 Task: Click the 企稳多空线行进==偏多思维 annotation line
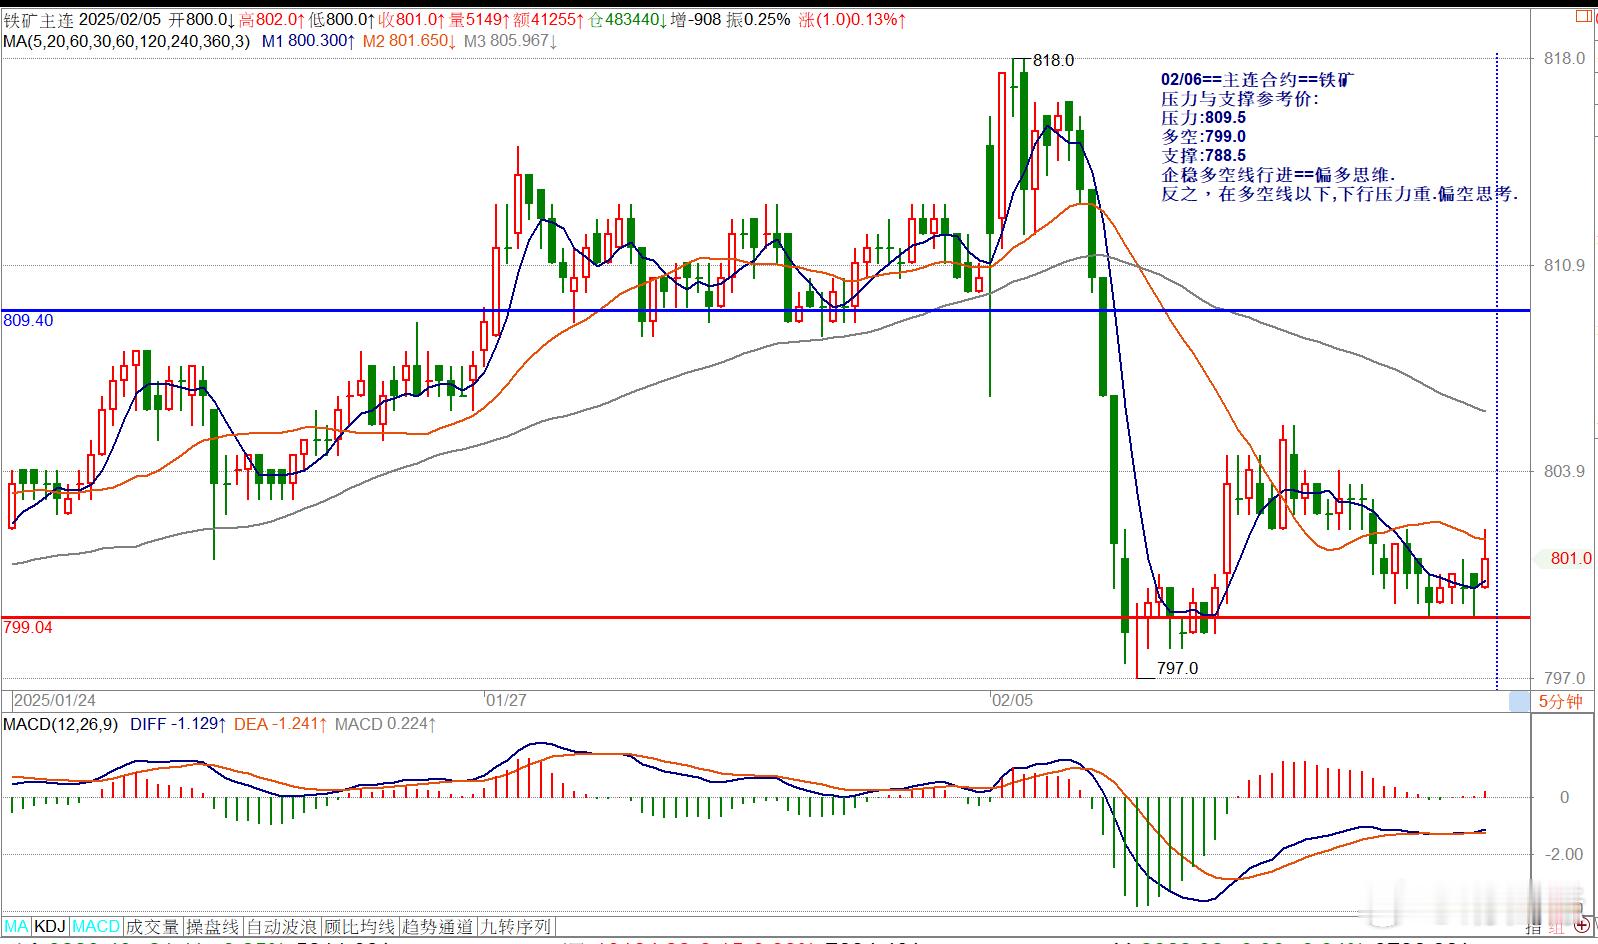(1278, 174)
